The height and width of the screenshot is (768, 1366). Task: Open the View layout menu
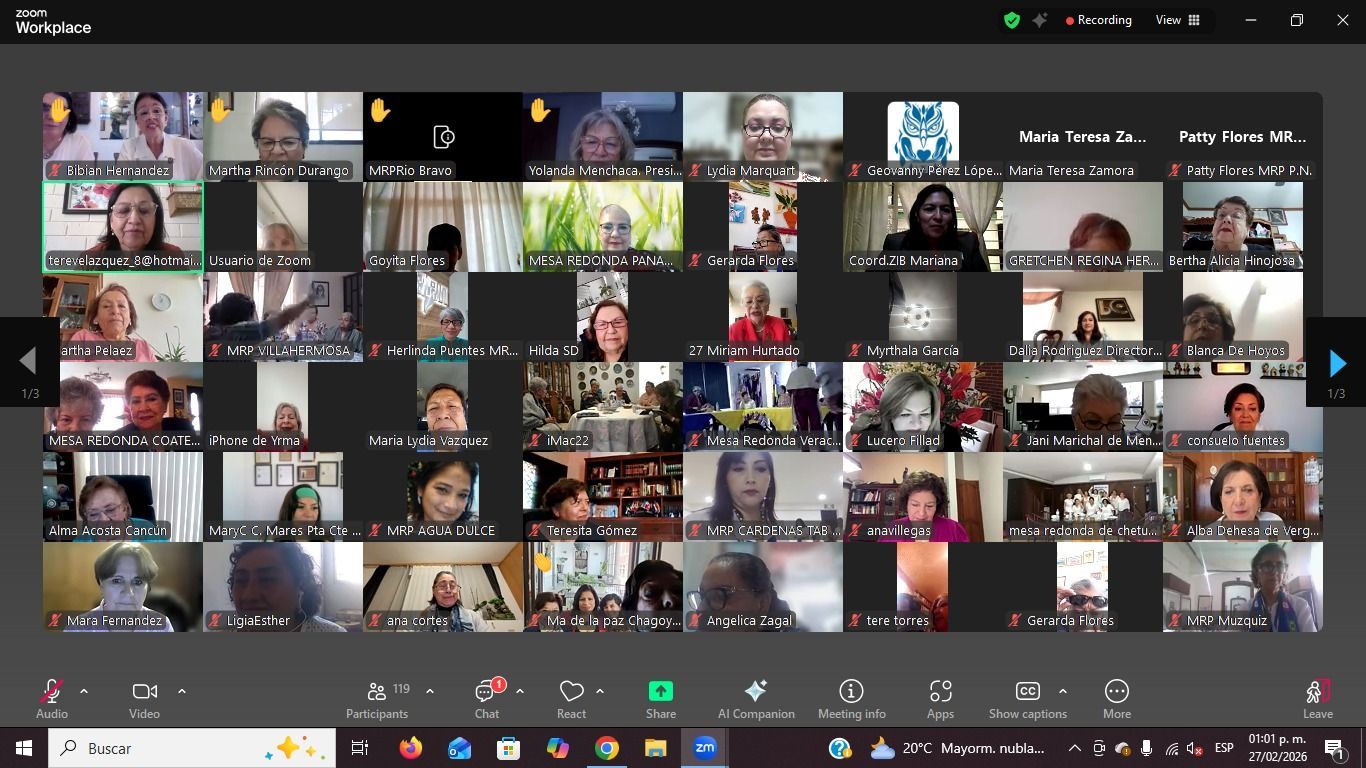point(1178,20)
